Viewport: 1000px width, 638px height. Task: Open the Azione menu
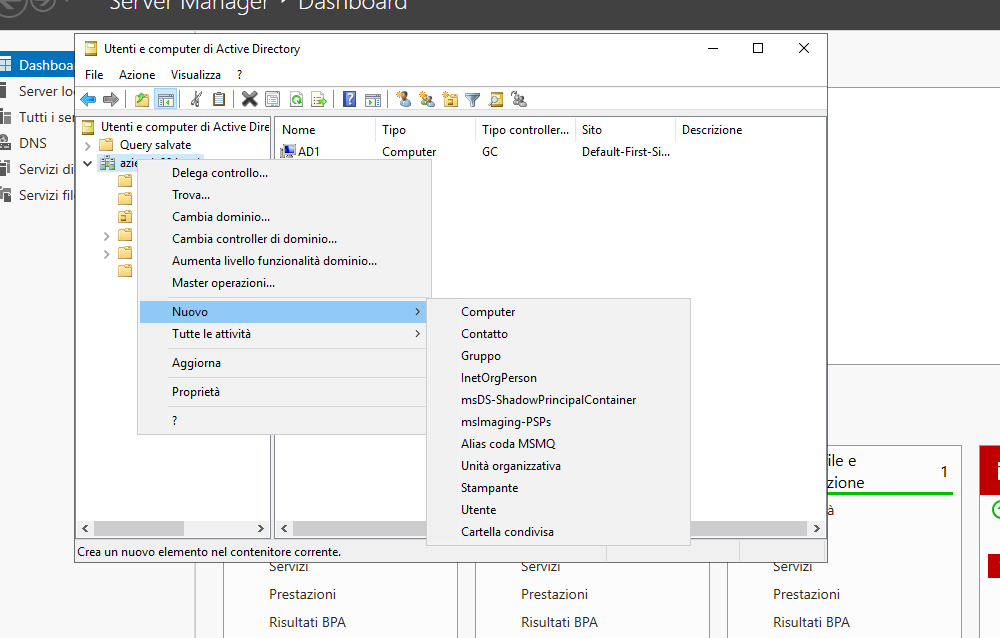136,75
